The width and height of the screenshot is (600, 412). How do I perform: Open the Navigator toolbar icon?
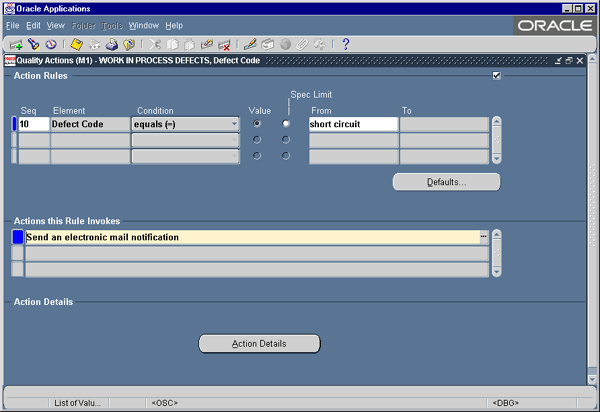(50, 45)
